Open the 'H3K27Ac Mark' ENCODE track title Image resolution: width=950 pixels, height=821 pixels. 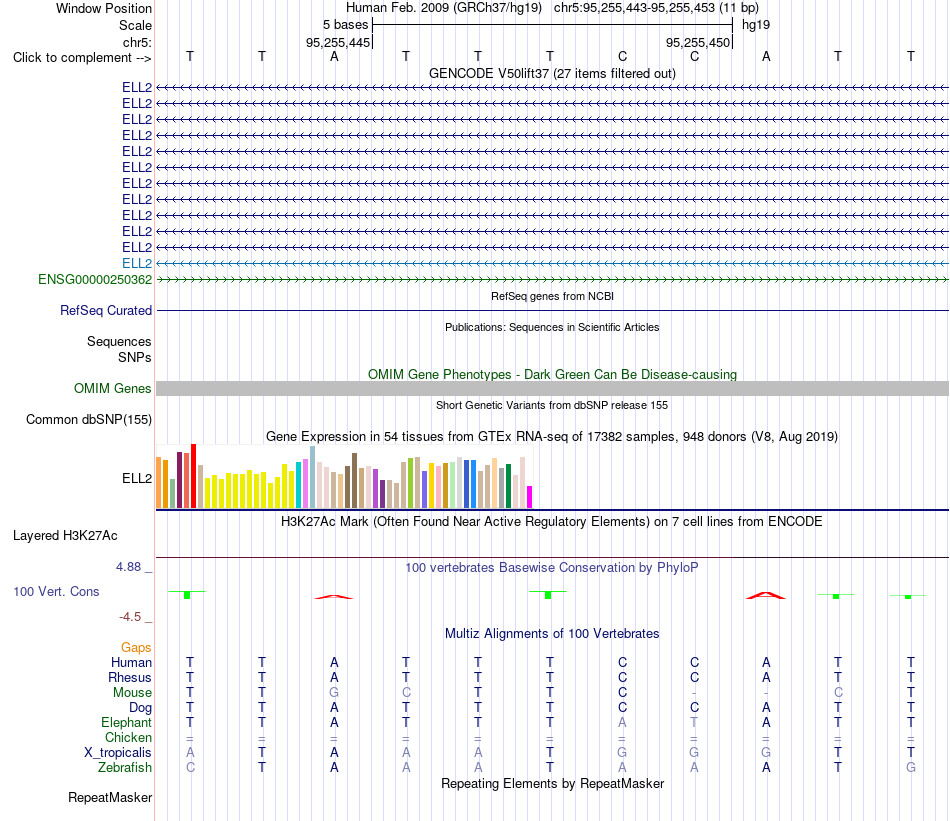click(552, 522)
